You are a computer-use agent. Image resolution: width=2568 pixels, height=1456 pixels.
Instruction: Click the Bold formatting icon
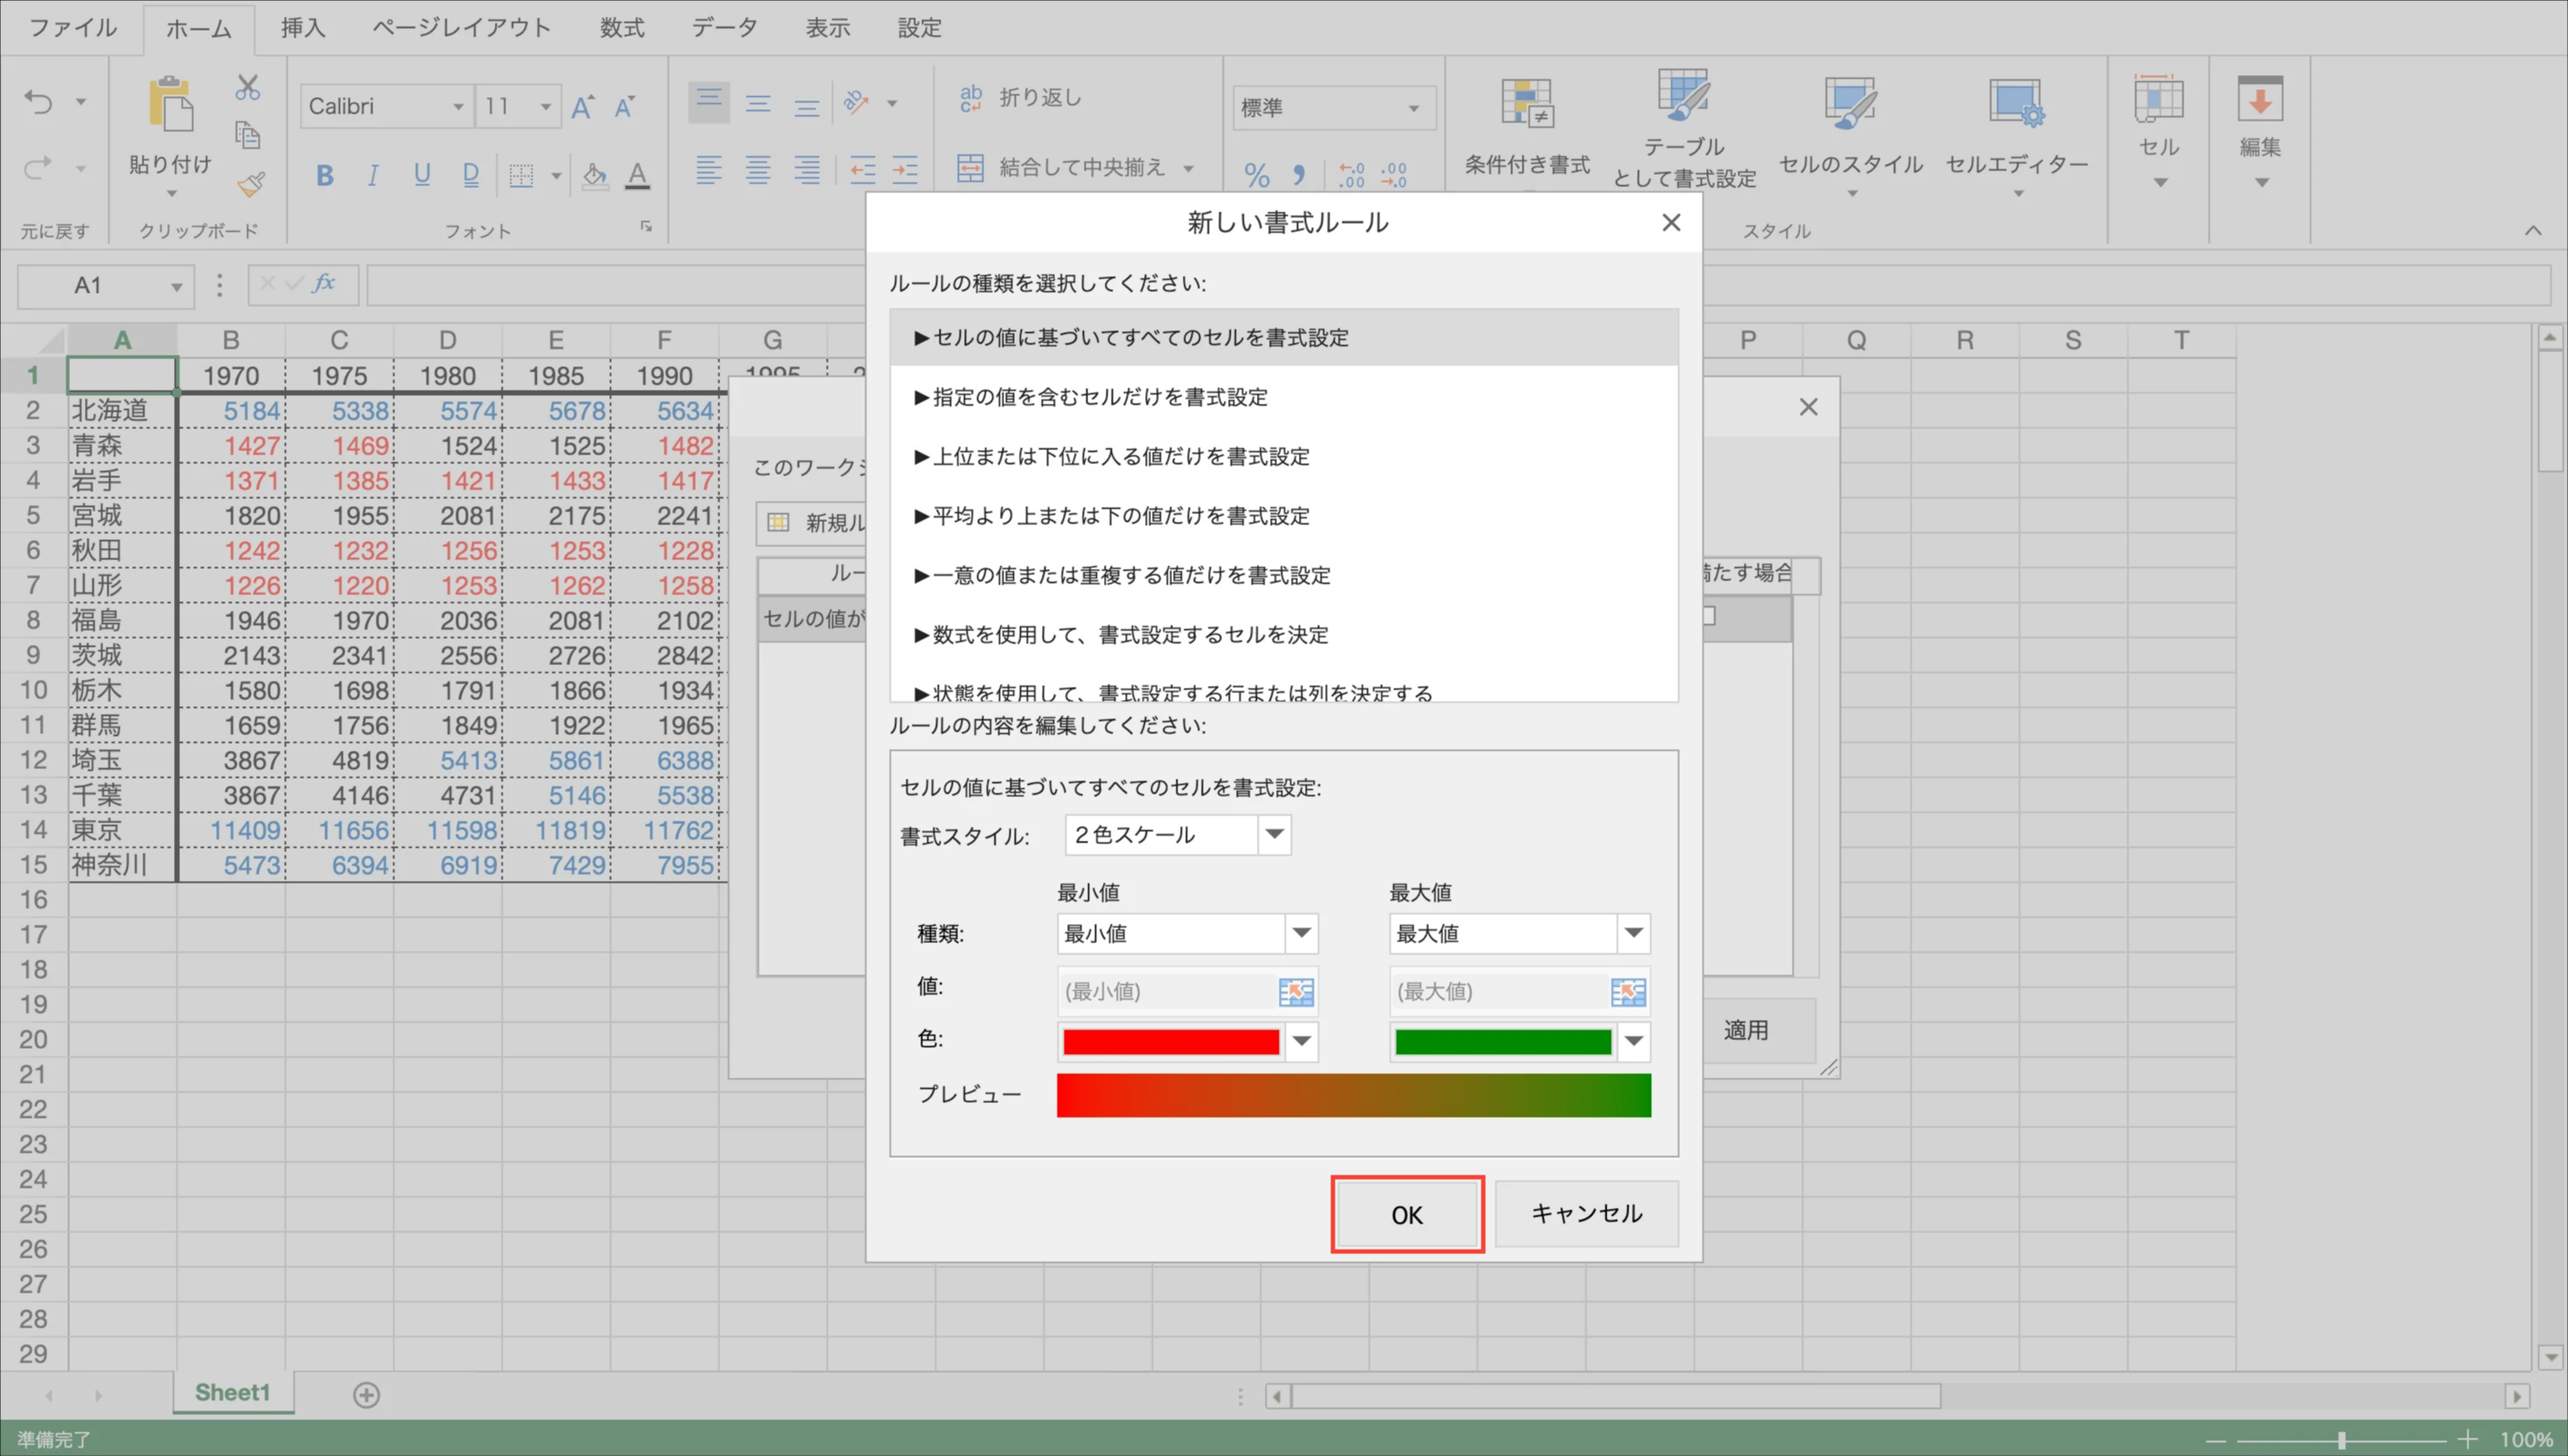[x=324, y=176]
